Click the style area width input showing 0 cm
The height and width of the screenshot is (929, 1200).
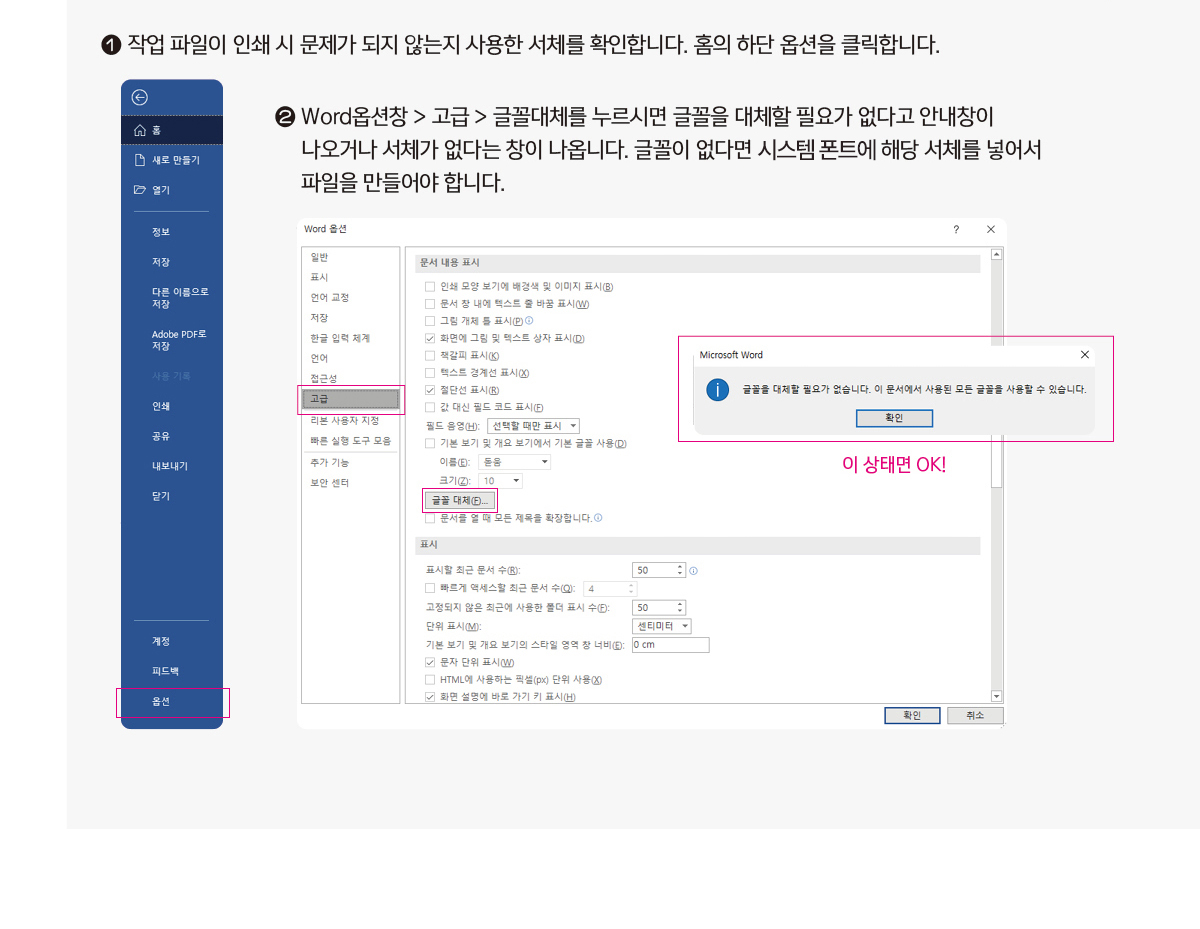[x=668, y=644]
